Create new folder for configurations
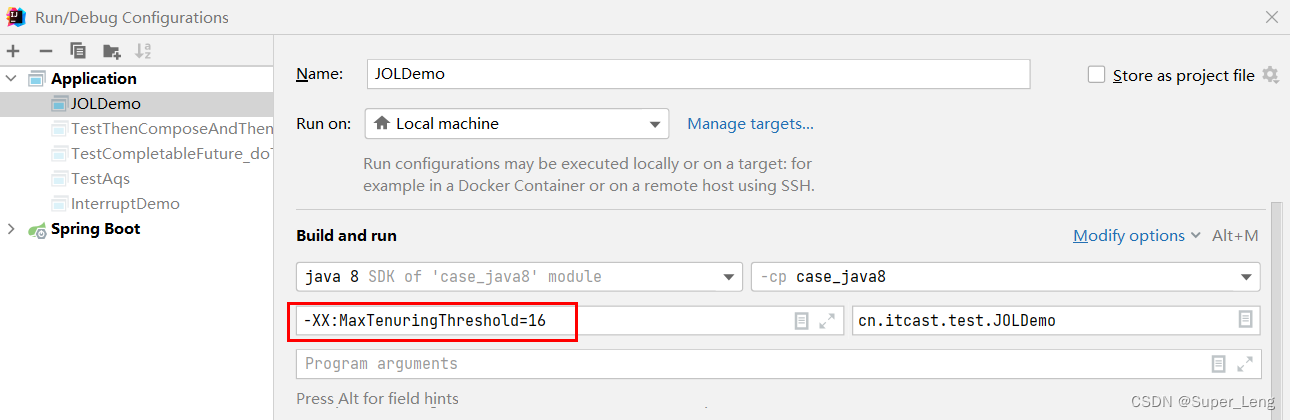1290x420 pixels. click(111, 50)
